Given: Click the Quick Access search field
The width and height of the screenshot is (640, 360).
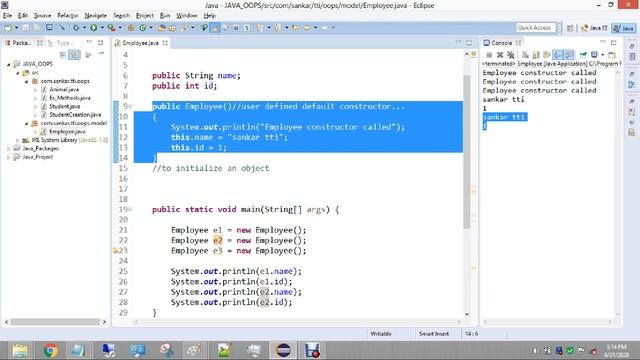Looking at the screenshot, I should 536,28.
